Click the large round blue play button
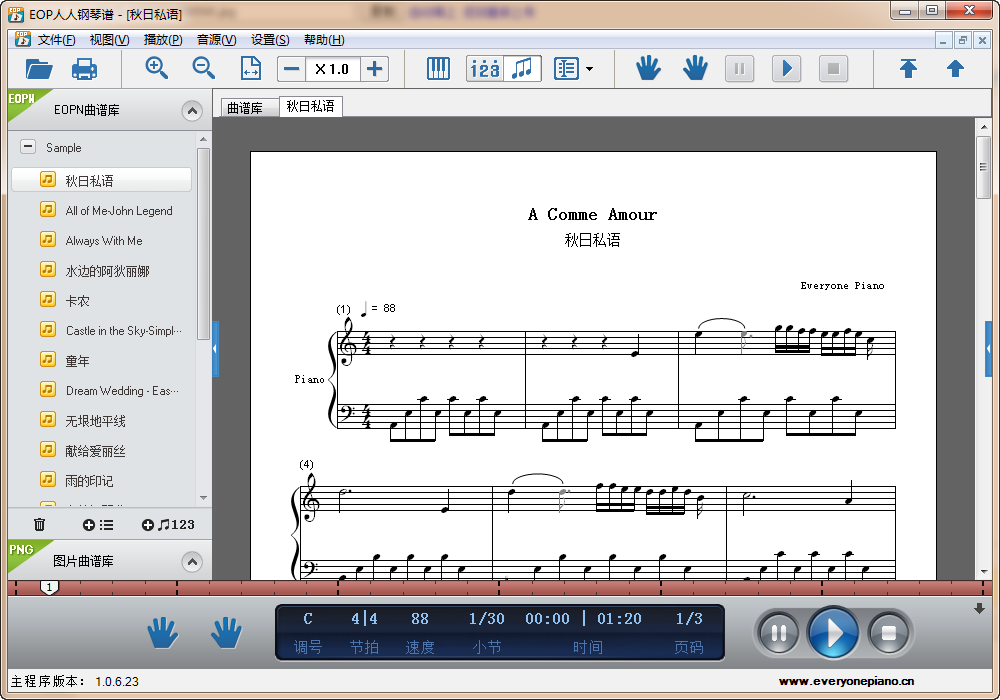The height and width of the screenshot is (700, 1000). coord(833,632)
